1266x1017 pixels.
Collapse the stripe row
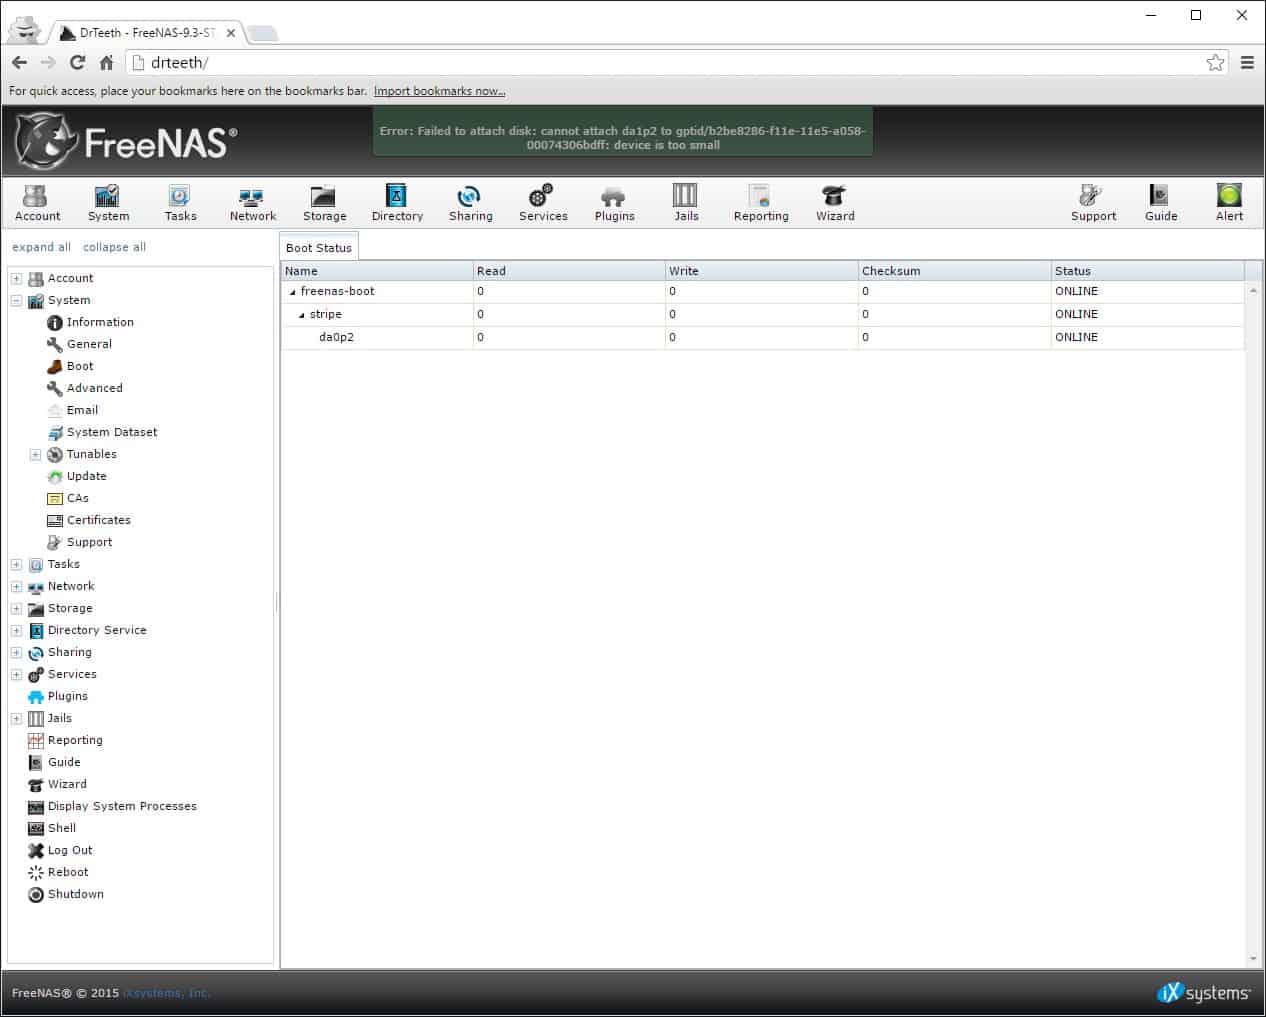point(302,315)
